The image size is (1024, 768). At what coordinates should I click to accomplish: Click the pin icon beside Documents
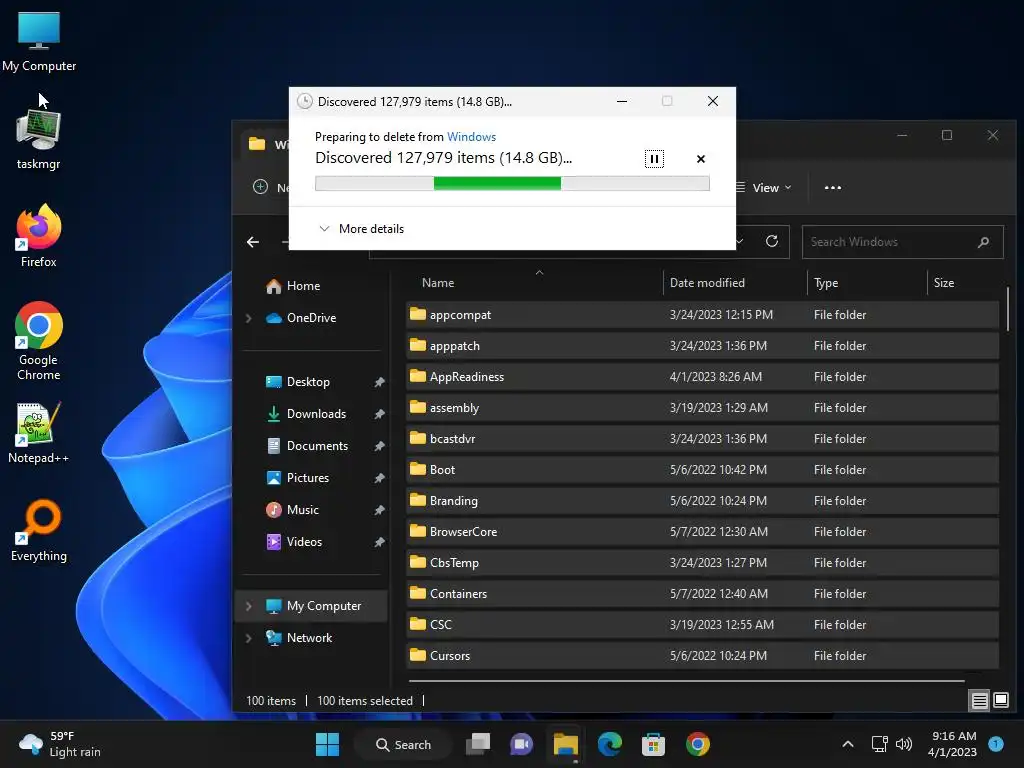coord(379,446)
